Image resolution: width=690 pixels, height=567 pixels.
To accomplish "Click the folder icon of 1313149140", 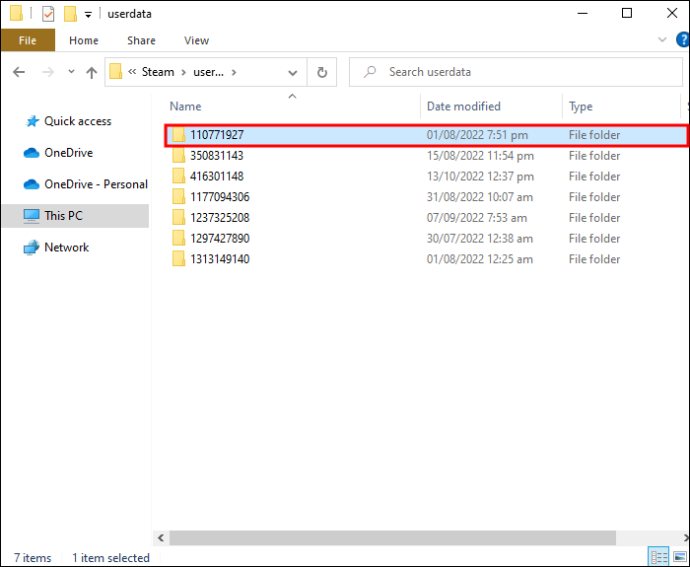I will tap(178, 259).
